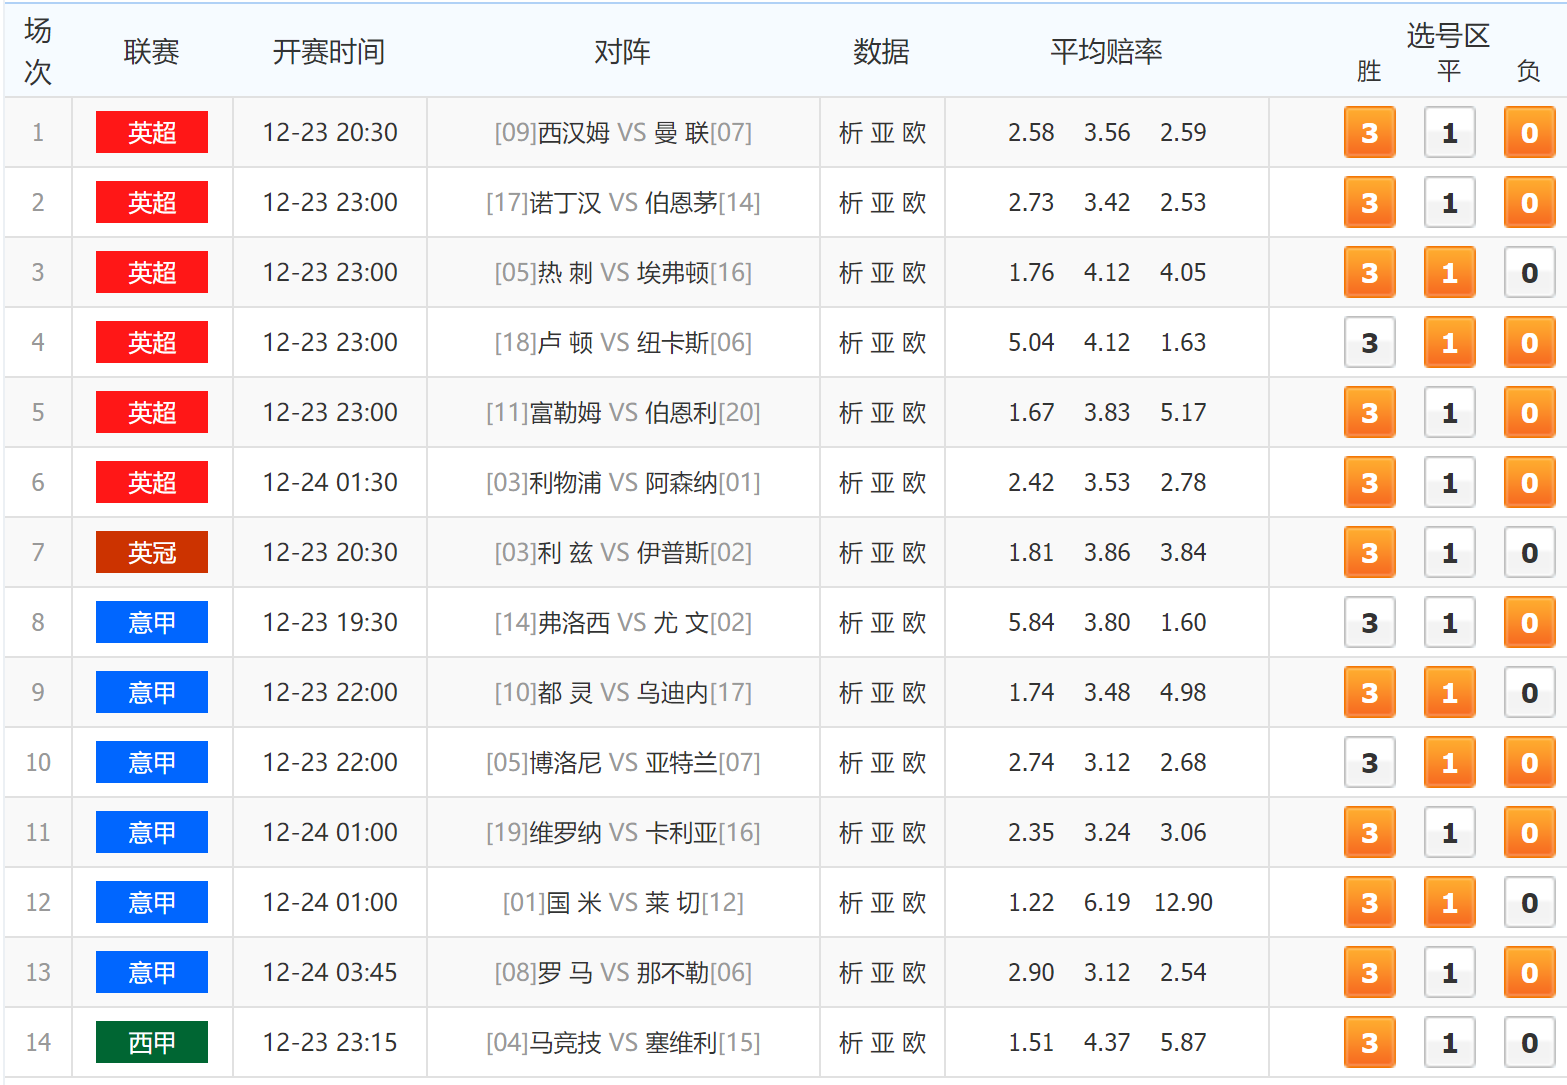Viewport: 1567px width, 1085px height.
Task: Toggle draw (1) for 诺丁汉 VS 伯恩茅
Action: click(1449, 202)
